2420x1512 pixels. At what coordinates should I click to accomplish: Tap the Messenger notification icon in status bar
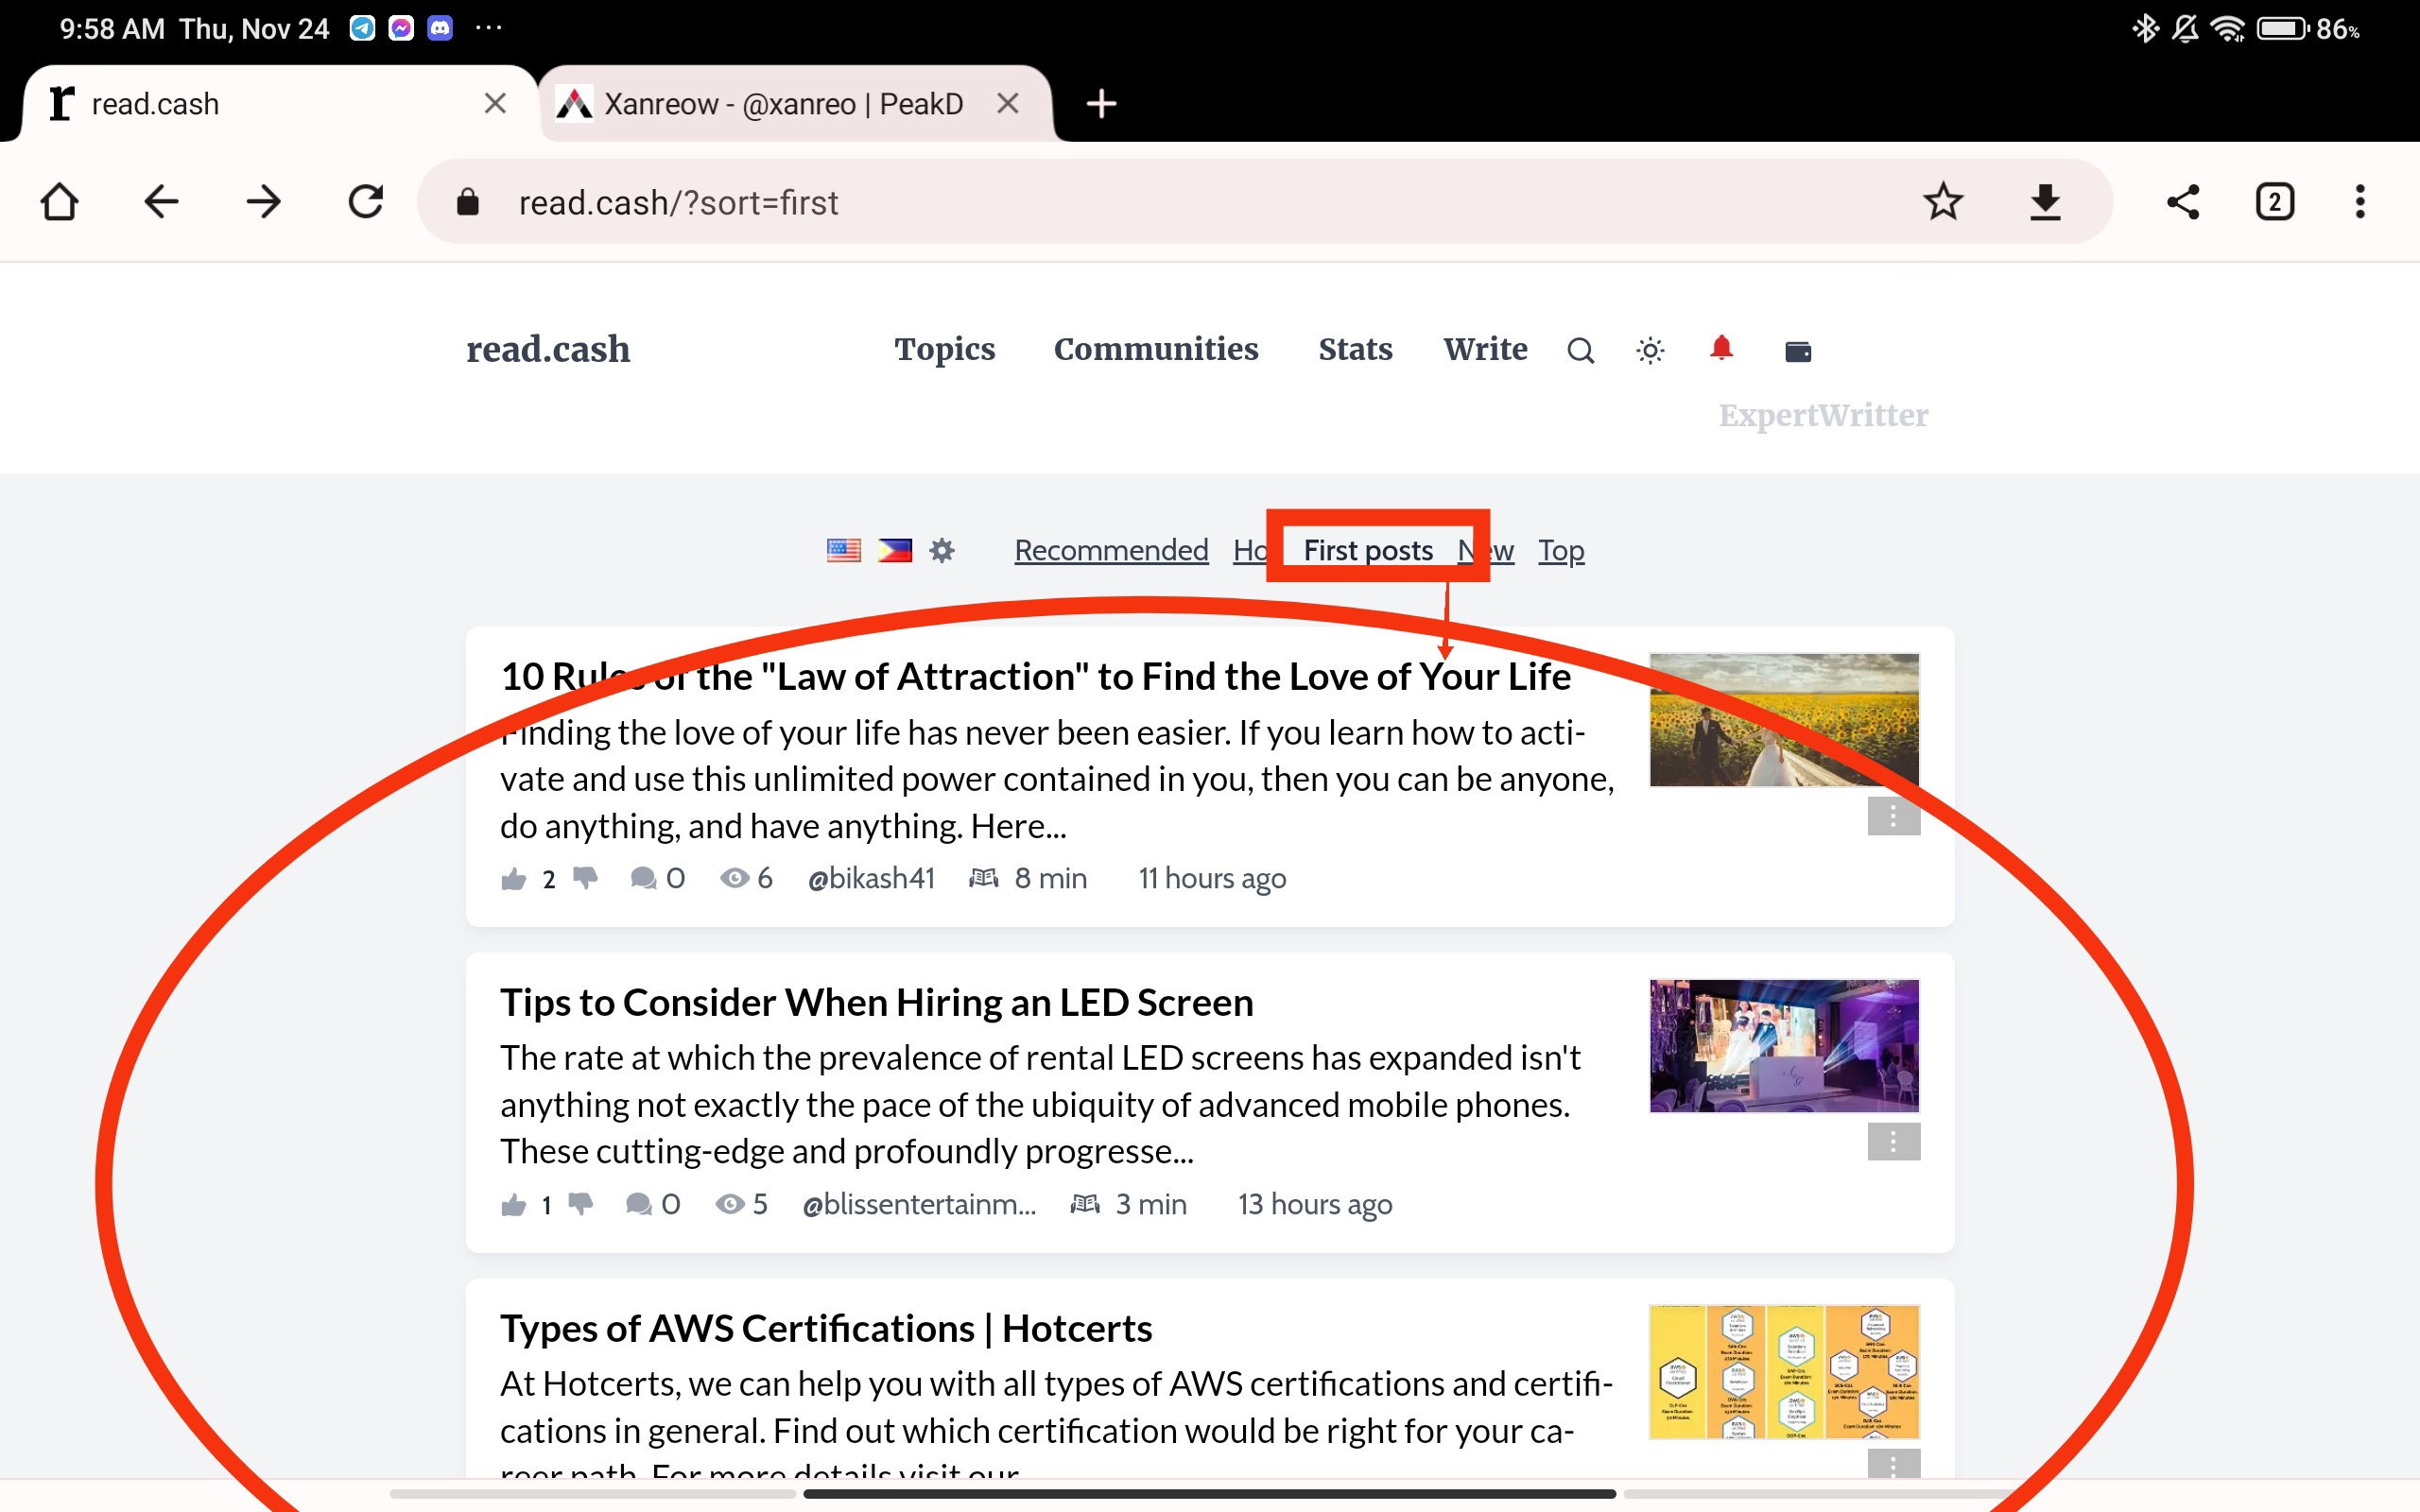(x=401, y=28)
